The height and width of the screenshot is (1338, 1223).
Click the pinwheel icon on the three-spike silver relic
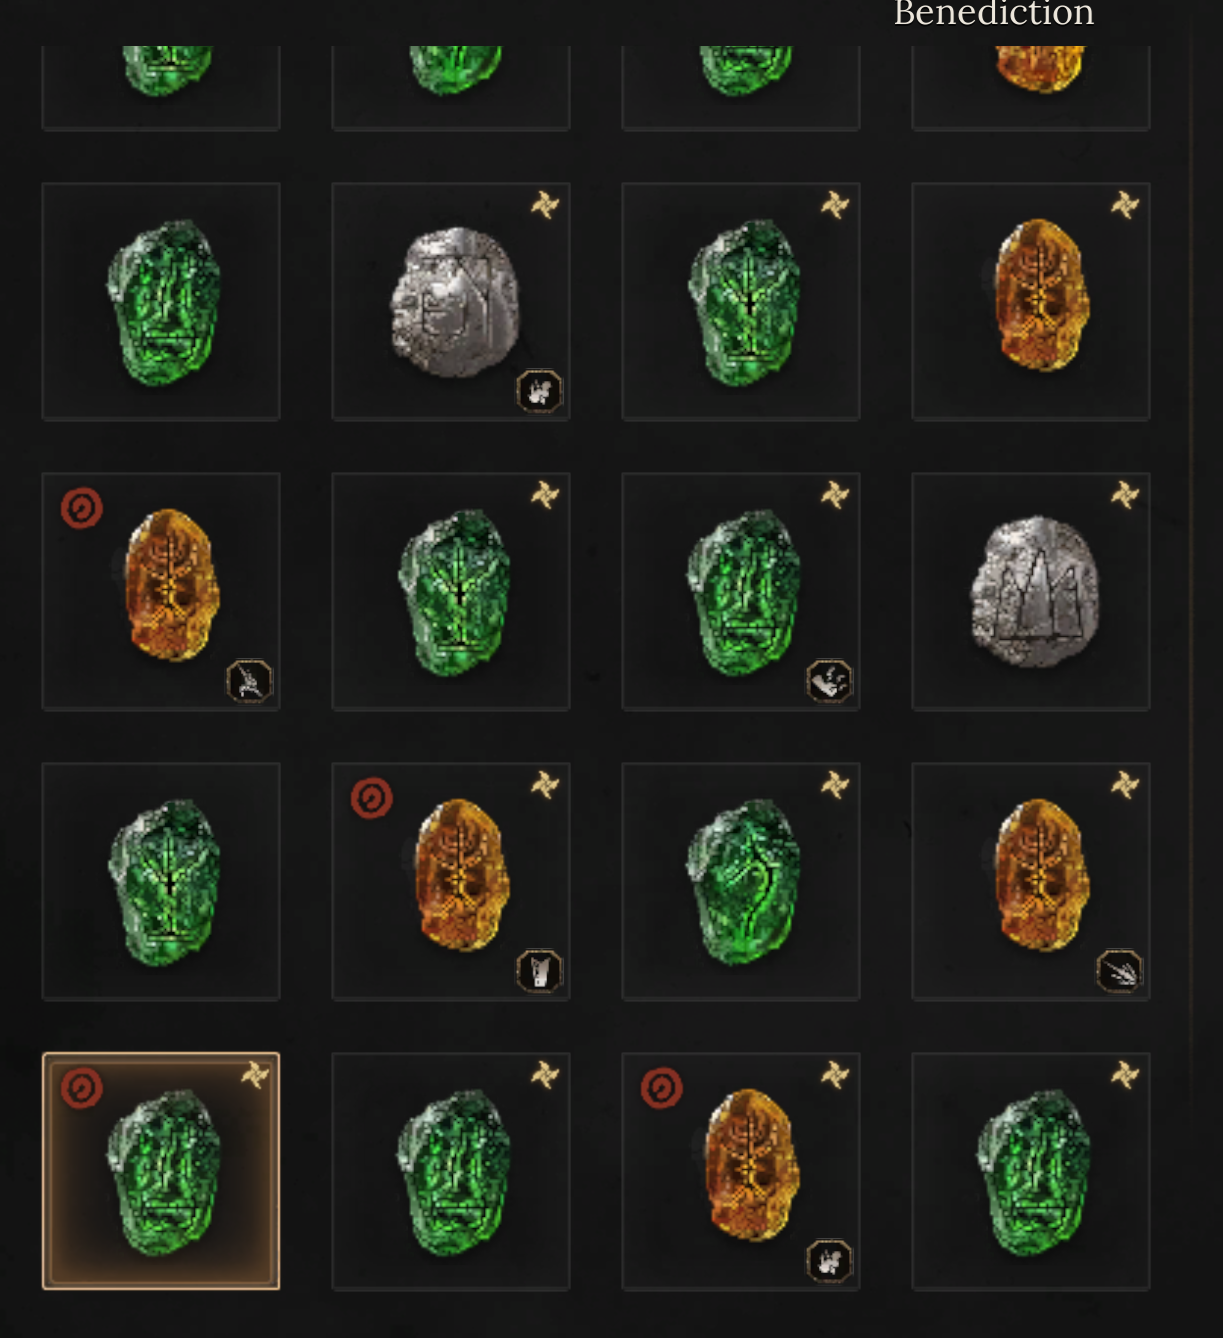click(1125, 495)
